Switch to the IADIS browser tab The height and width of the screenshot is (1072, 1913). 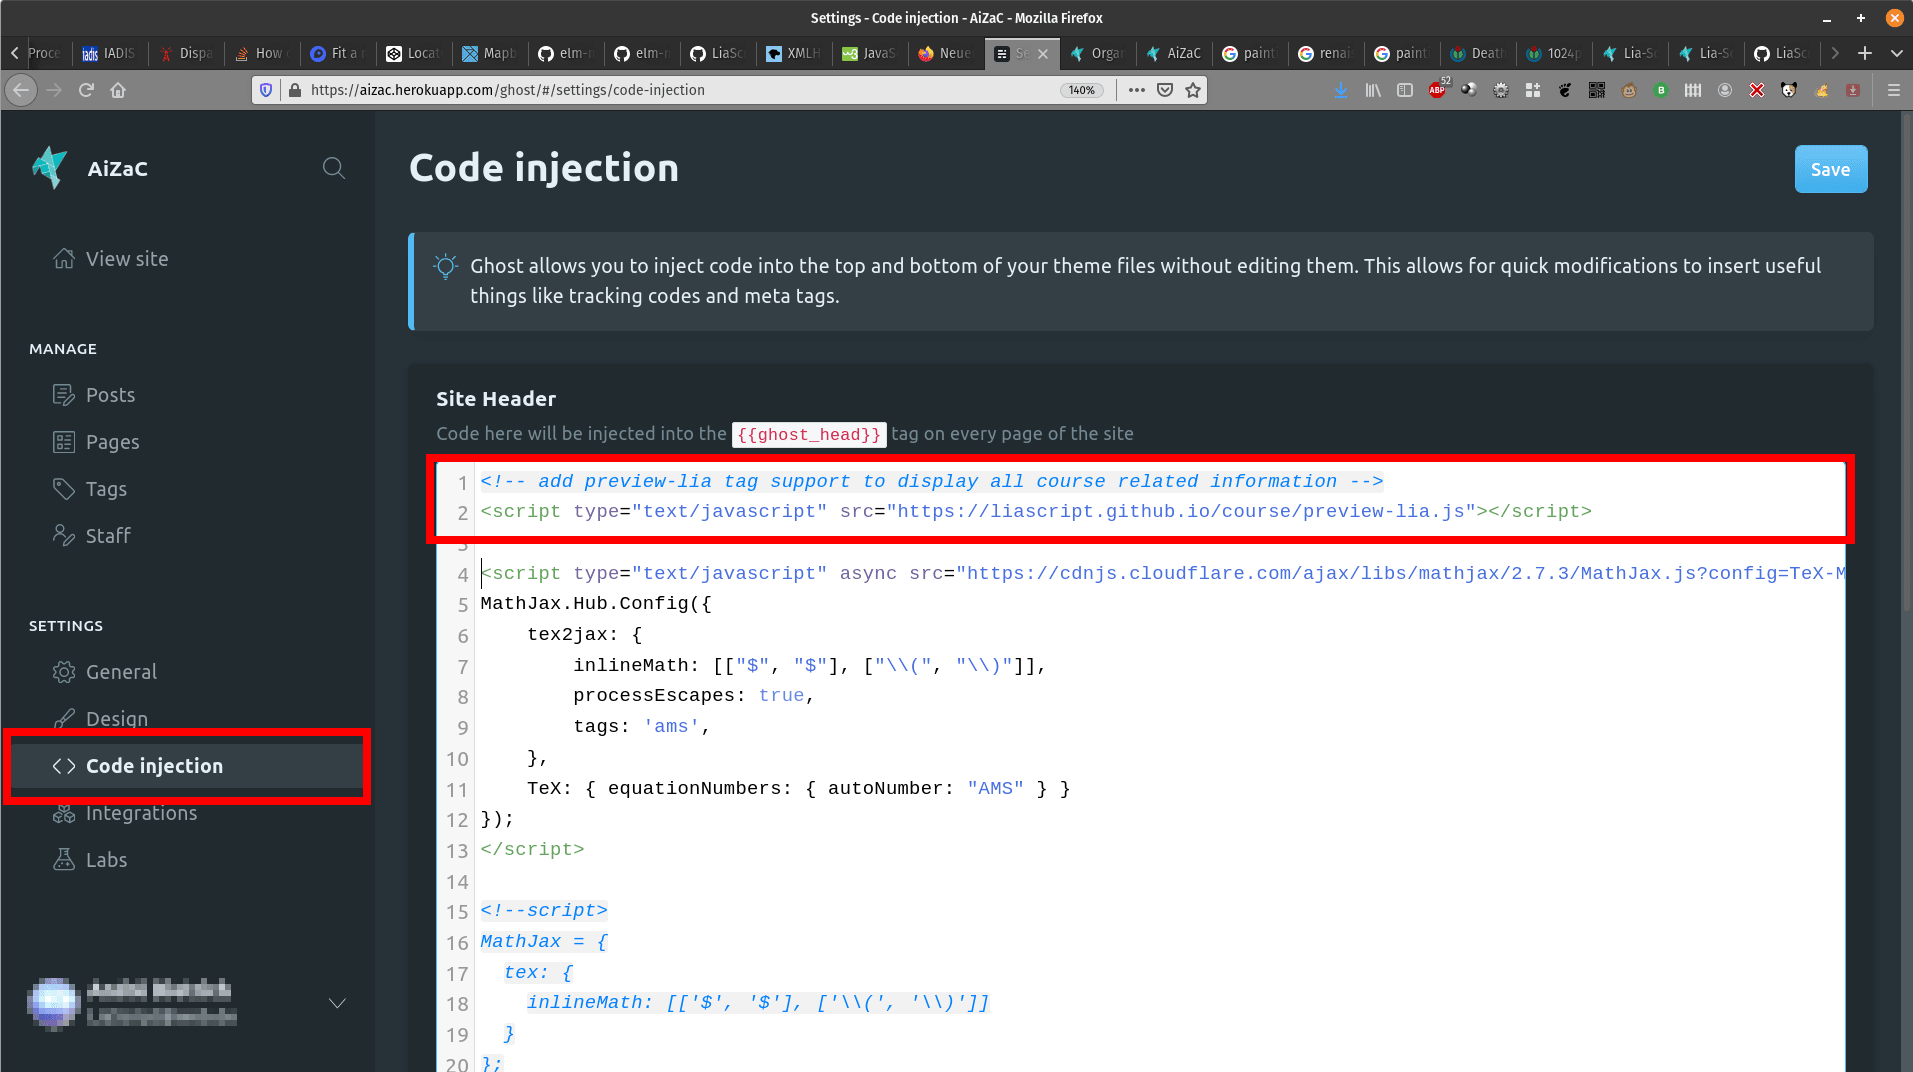point(109,53)
